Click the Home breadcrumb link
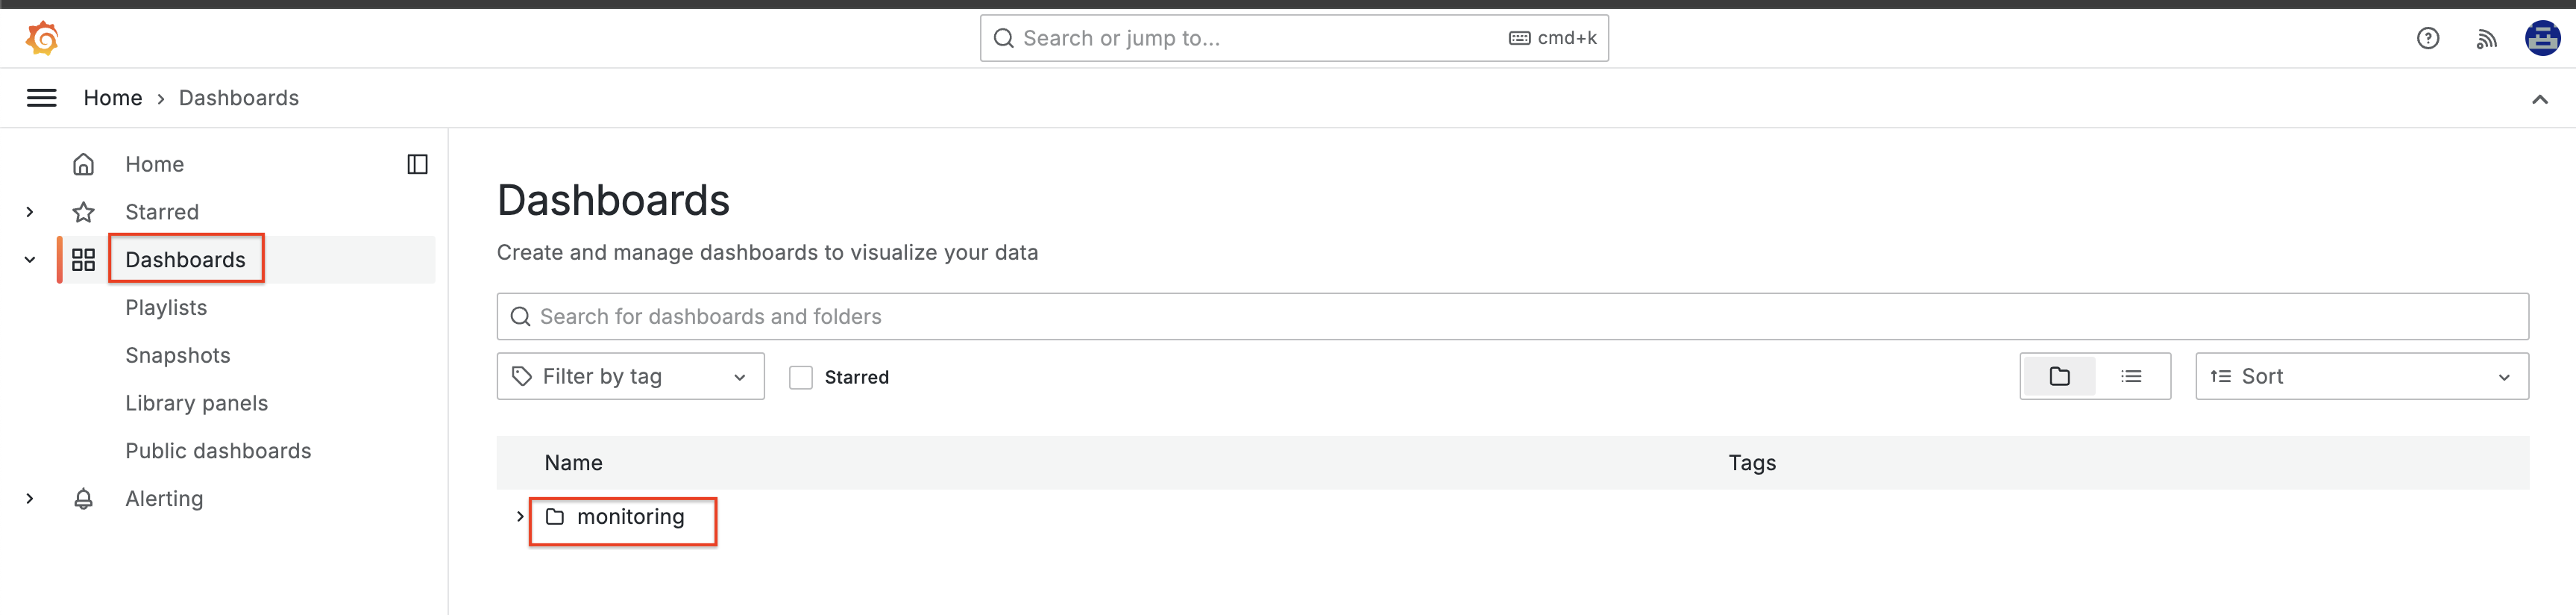This screenshot has width=2576, height=615. (113, 98)
